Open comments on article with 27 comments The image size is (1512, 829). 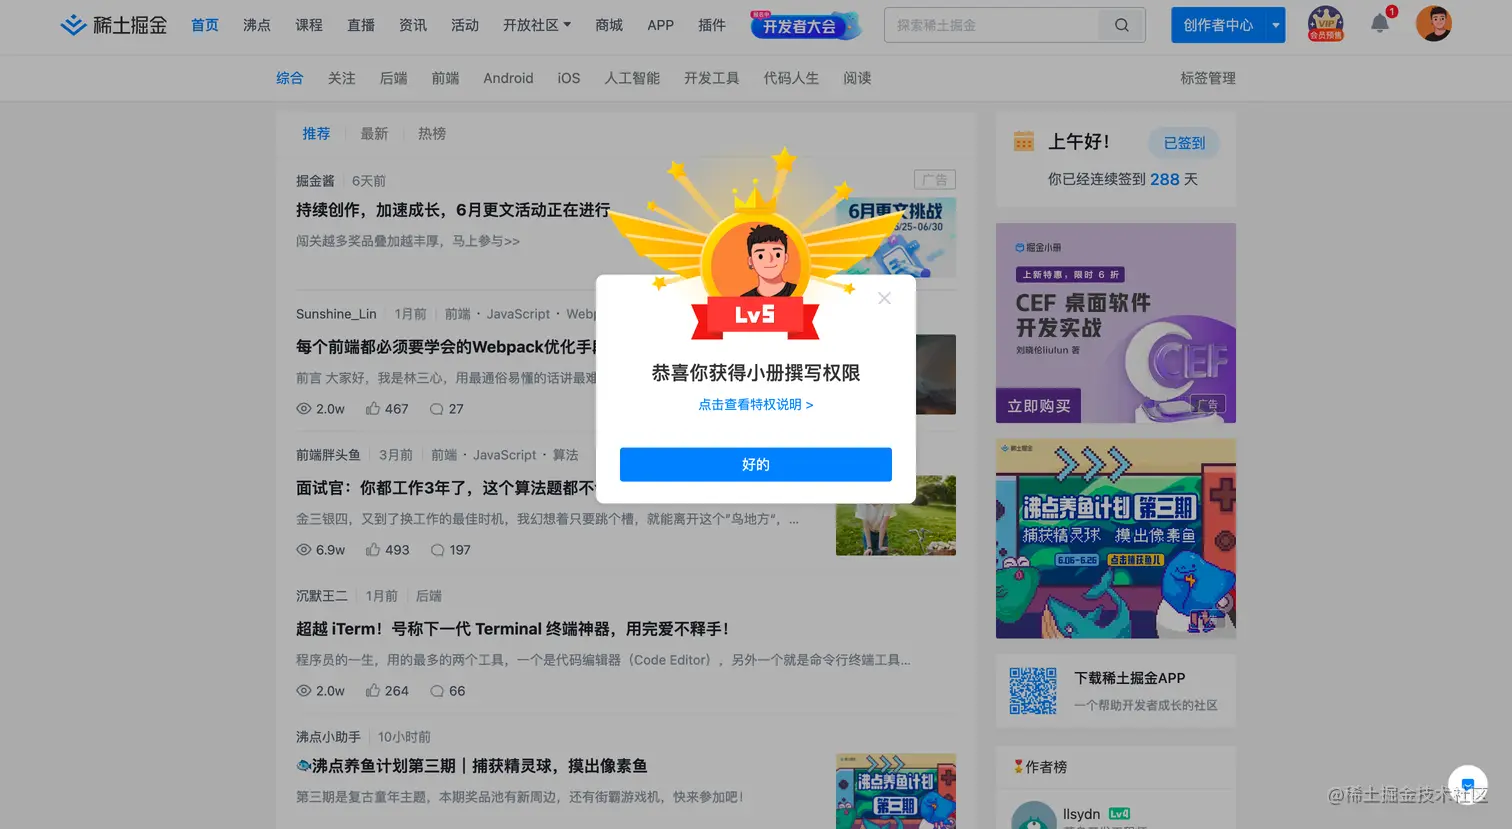tap(446, 409)
